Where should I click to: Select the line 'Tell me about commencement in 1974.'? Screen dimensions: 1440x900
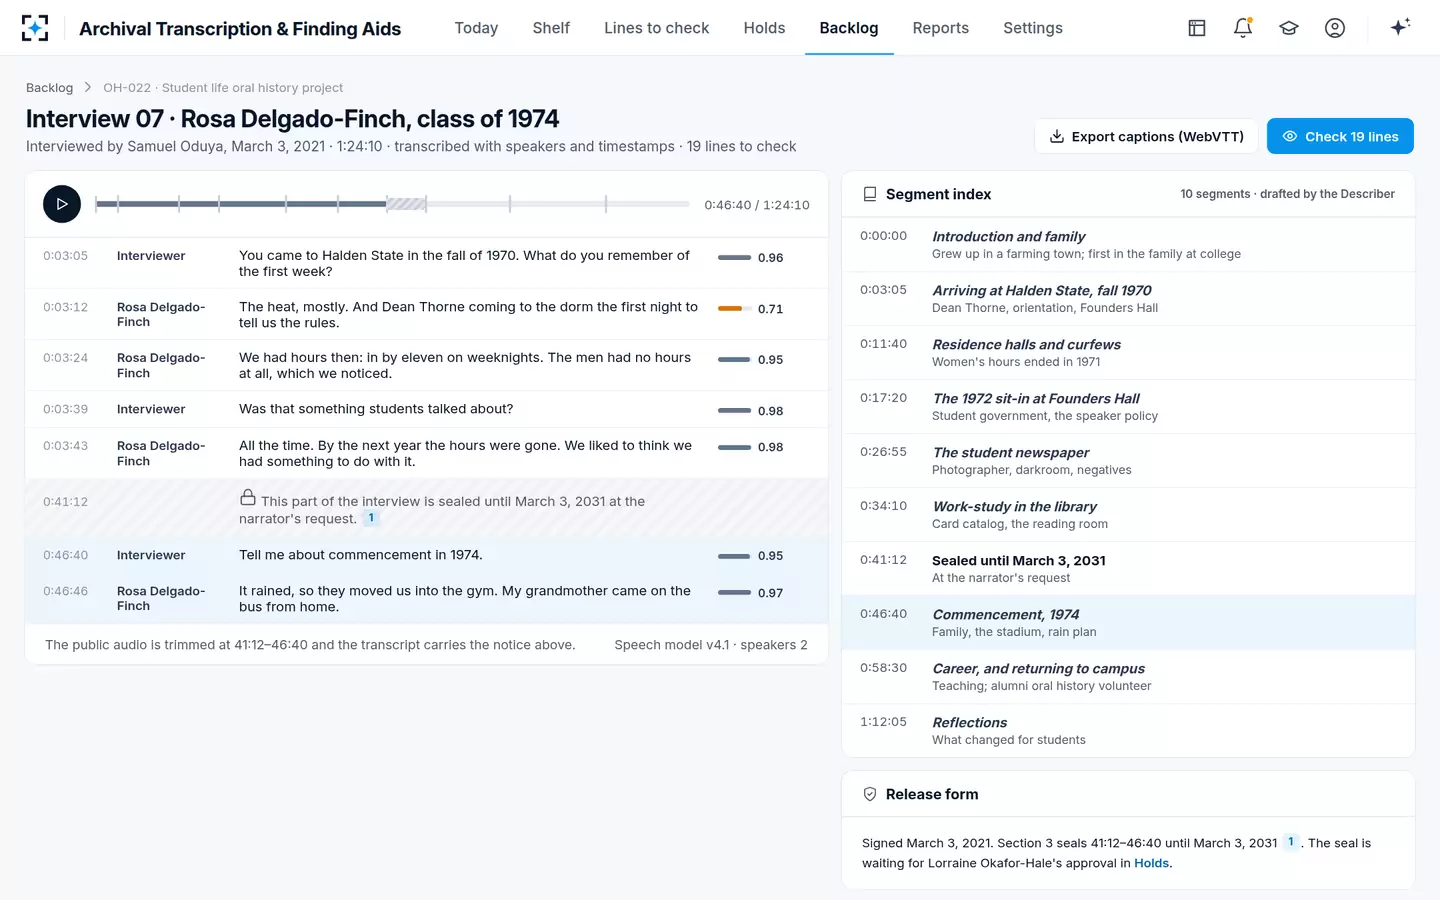point(426,555)
